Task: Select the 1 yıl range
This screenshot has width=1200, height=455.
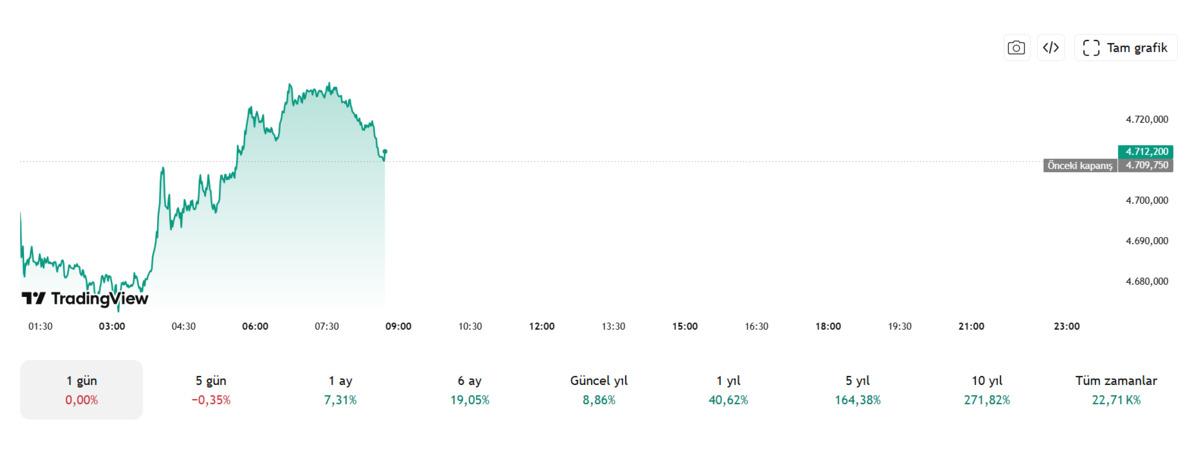Action: coord(727,389)
